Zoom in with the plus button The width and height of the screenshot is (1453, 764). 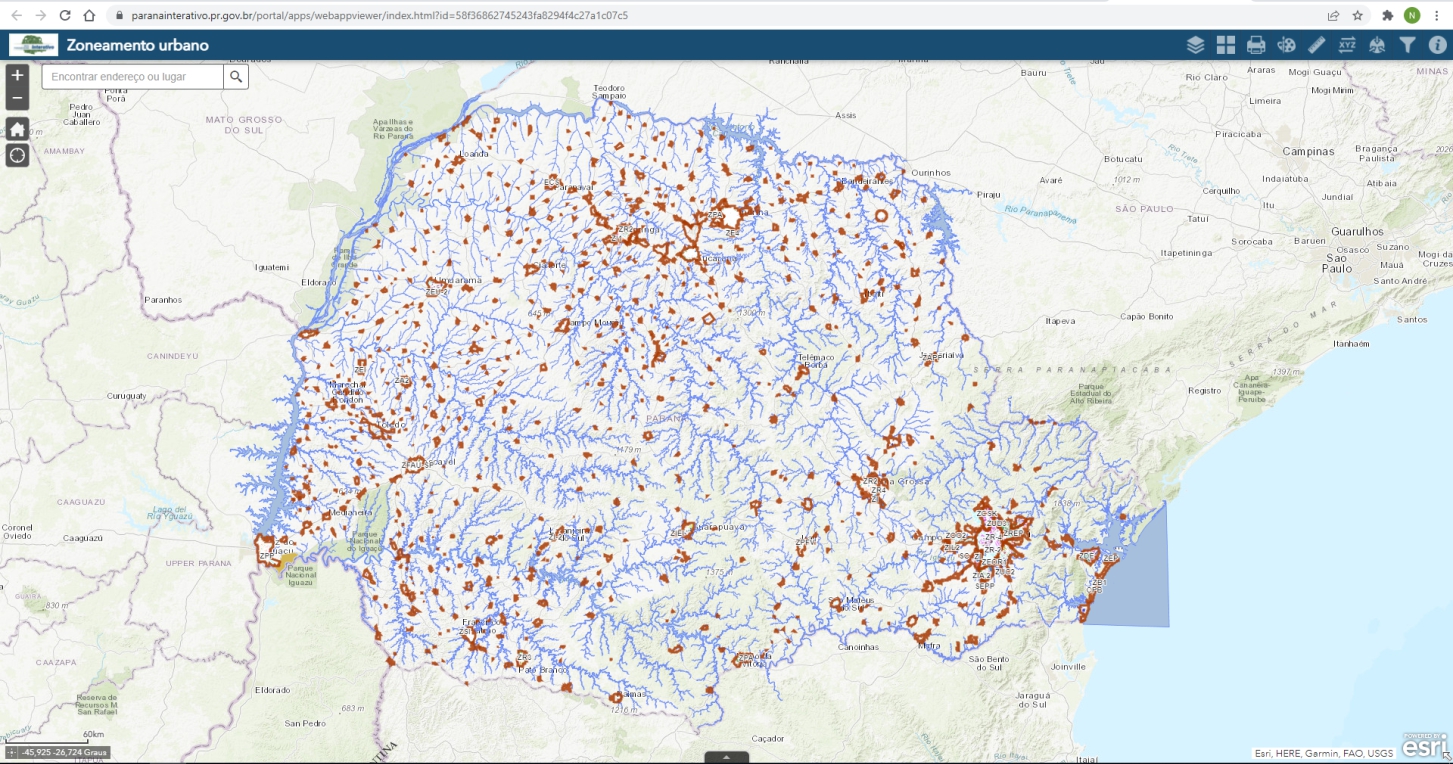[17, 76]
